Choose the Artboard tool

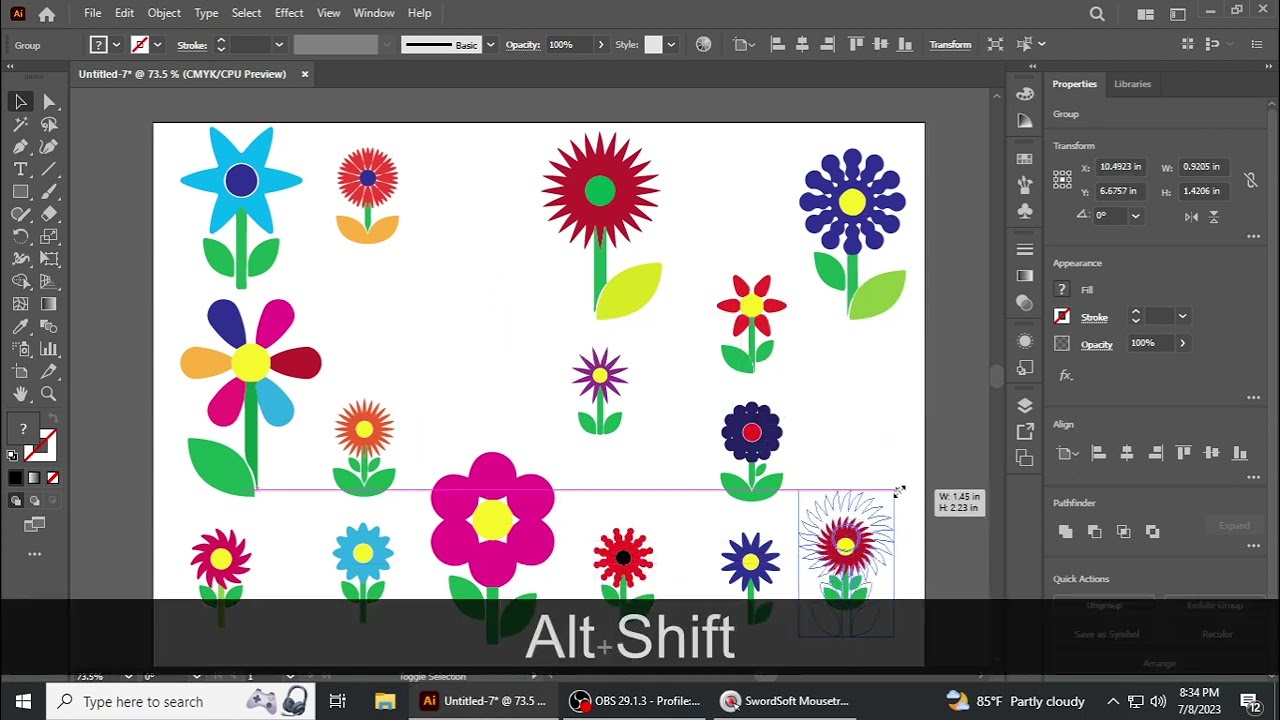pyautogui.click(x=20, y=372)
